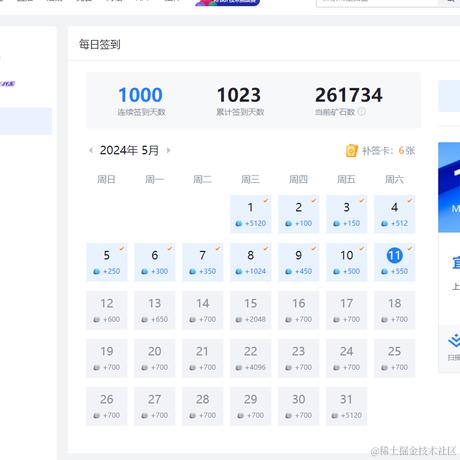Select May 21 calendar cell
This screenshot has height=460, width=460.
(203, 358)
